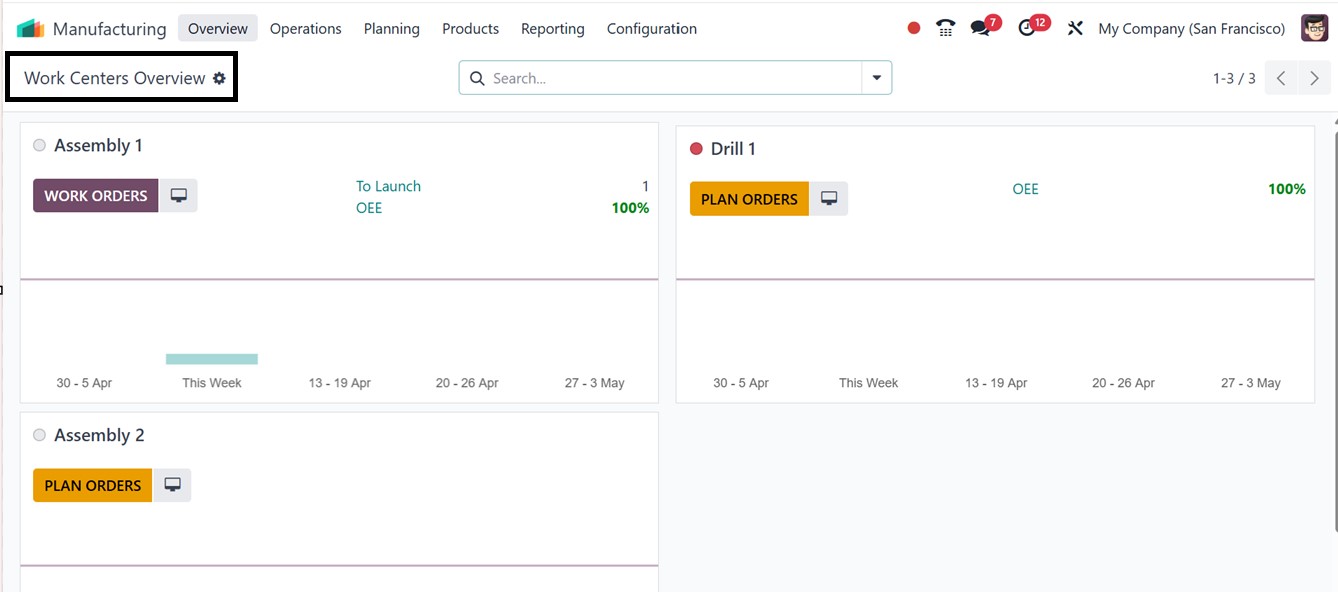Open Assembly 2 tablet view monitor icon

point(172,485)
